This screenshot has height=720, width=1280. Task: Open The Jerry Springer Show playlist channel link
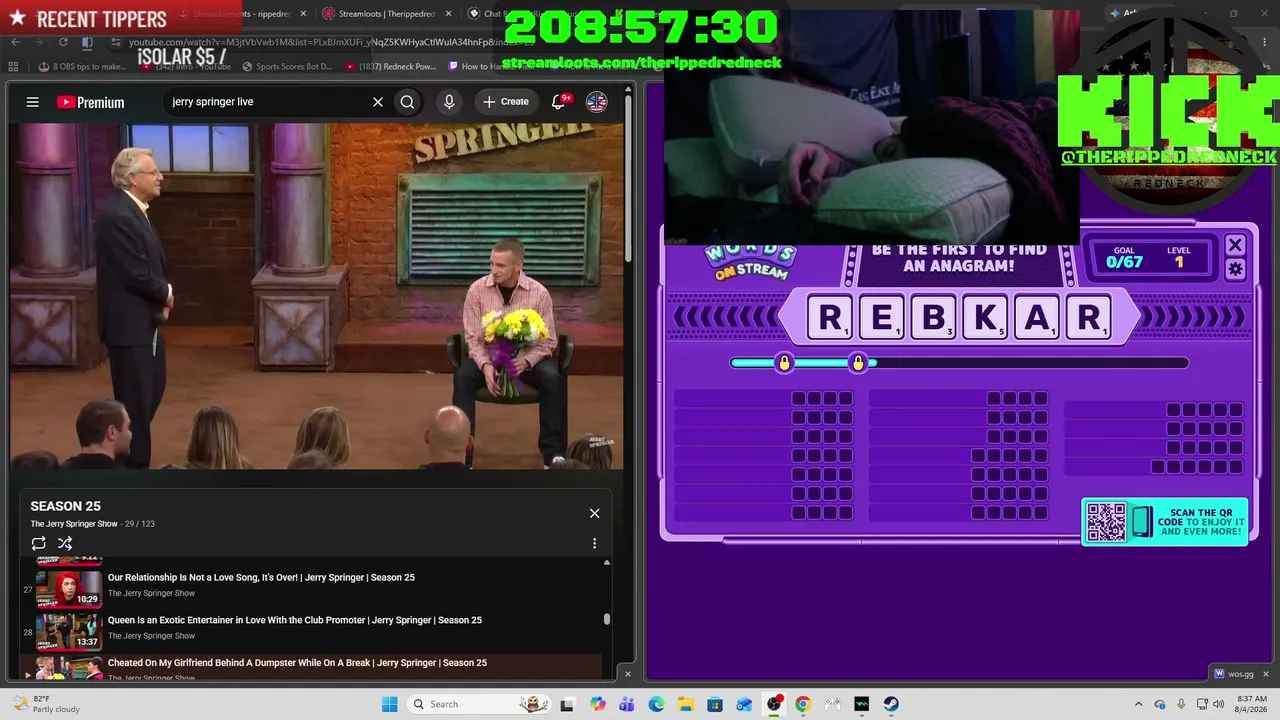click(74, 524)
